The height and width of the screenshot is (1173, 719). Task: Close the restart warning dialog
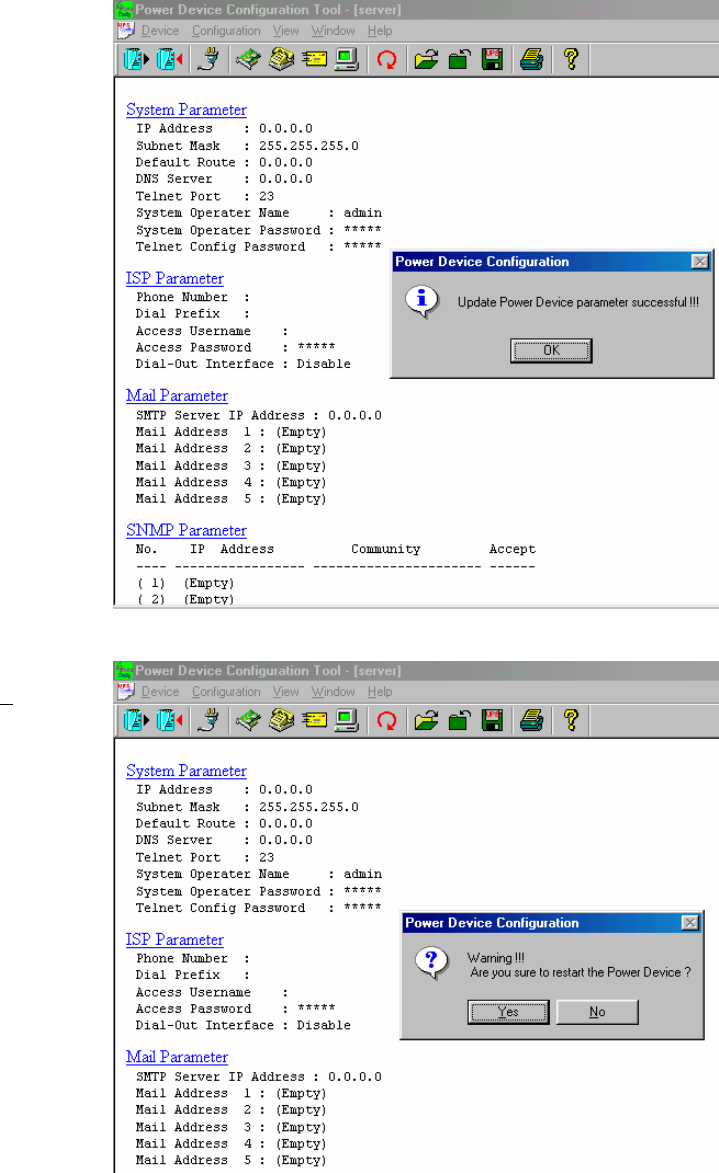click(691, 922)
